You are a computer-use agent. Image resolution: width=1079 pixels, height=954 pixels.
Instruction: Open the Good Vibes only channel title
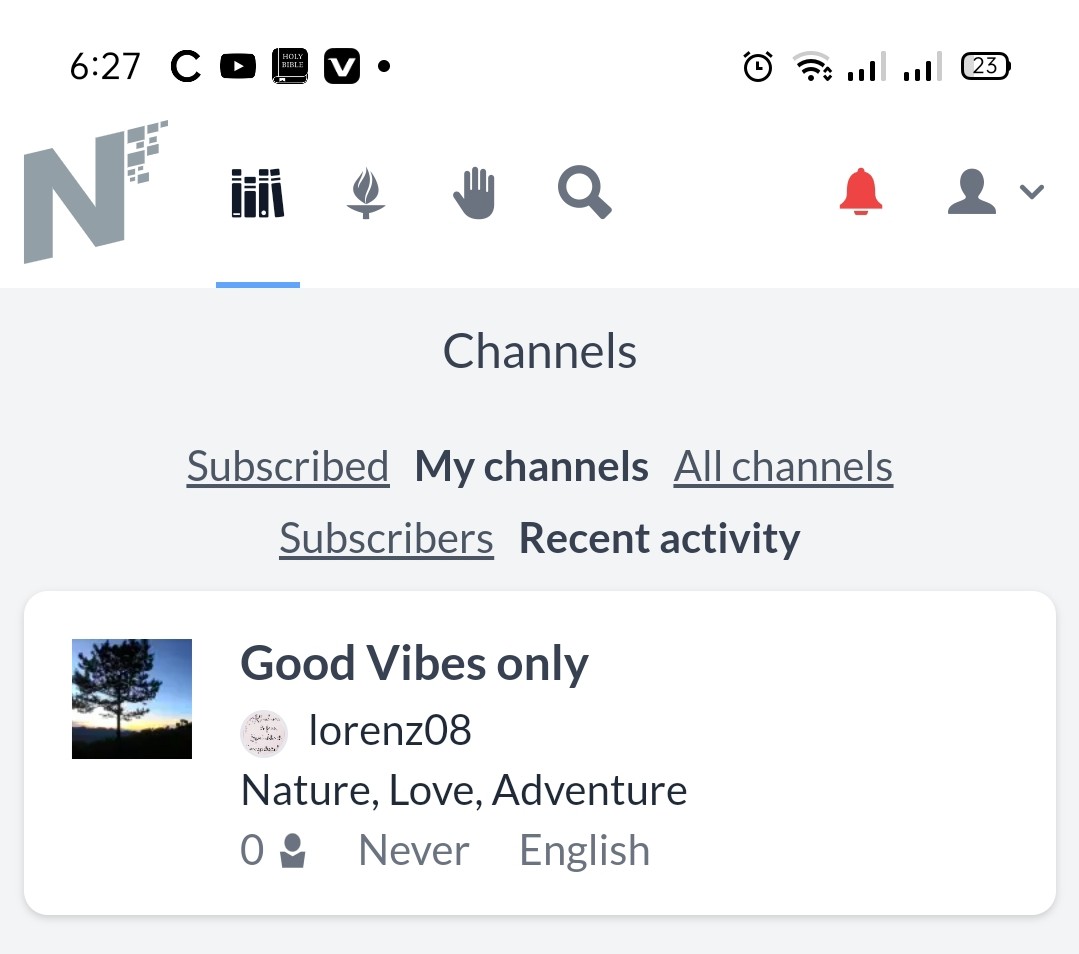pyautogui.click(x=414, y=663)
